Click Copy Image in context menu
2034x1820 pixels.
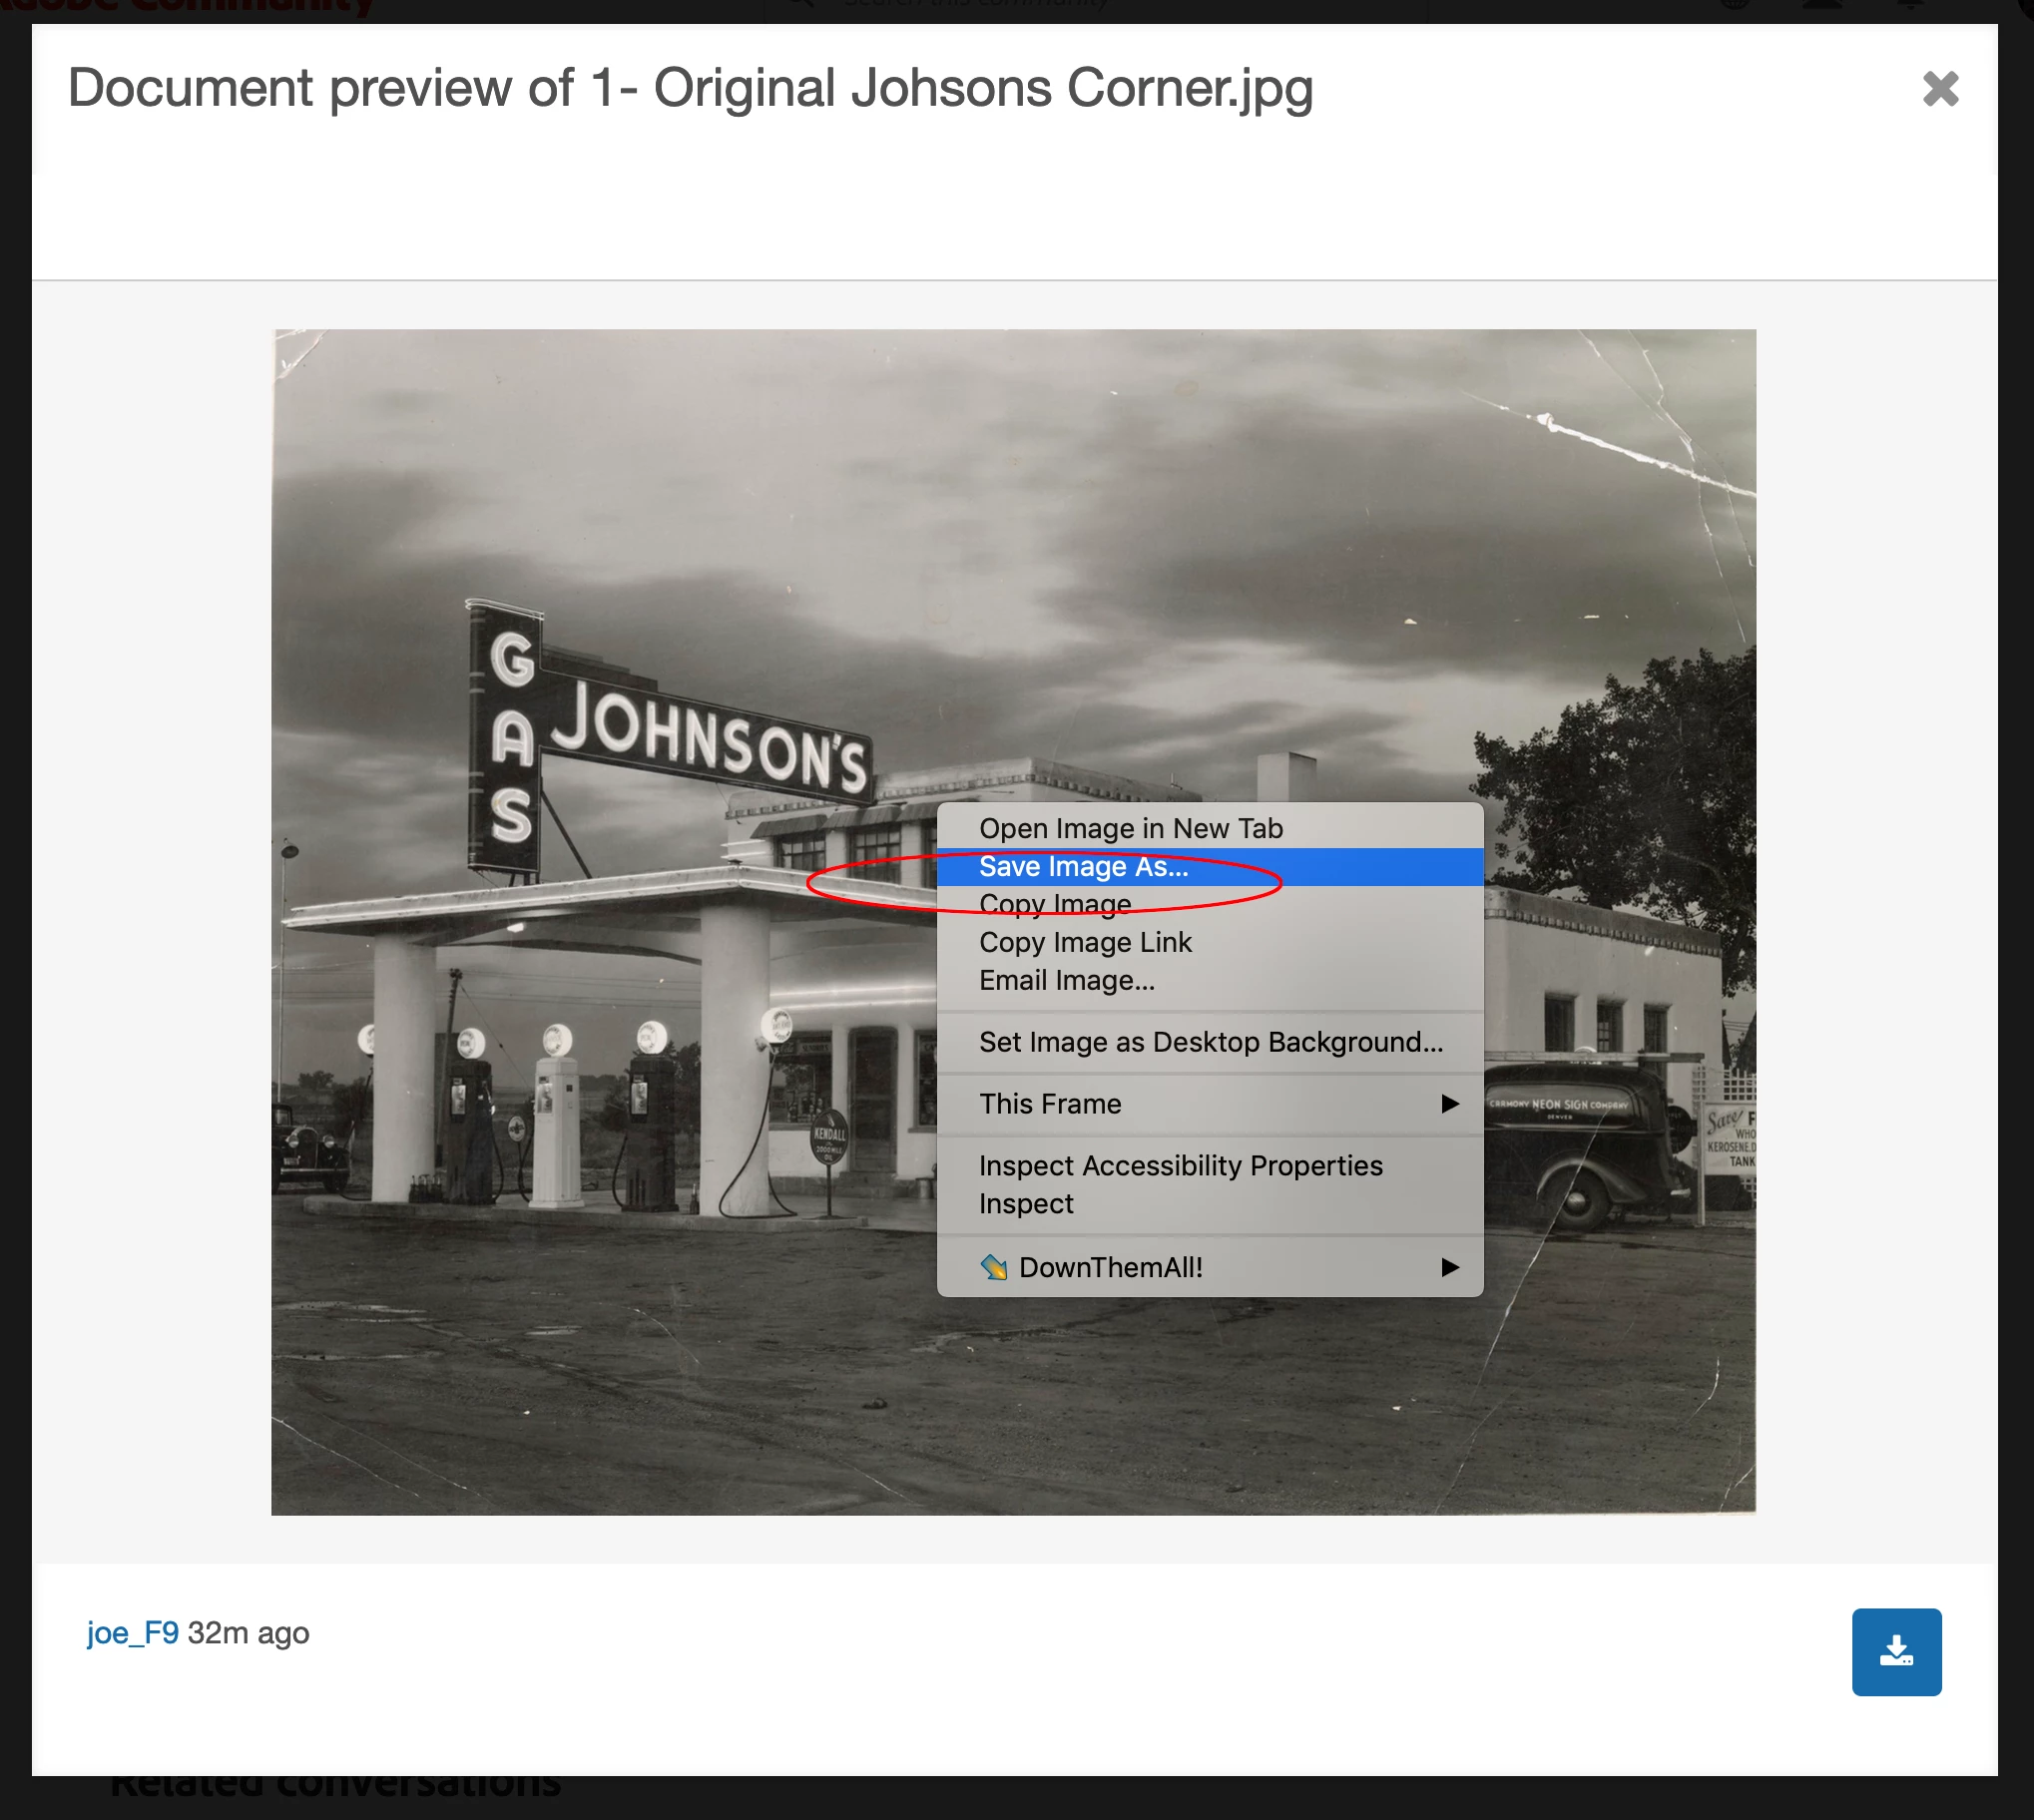pos(1055,904)
